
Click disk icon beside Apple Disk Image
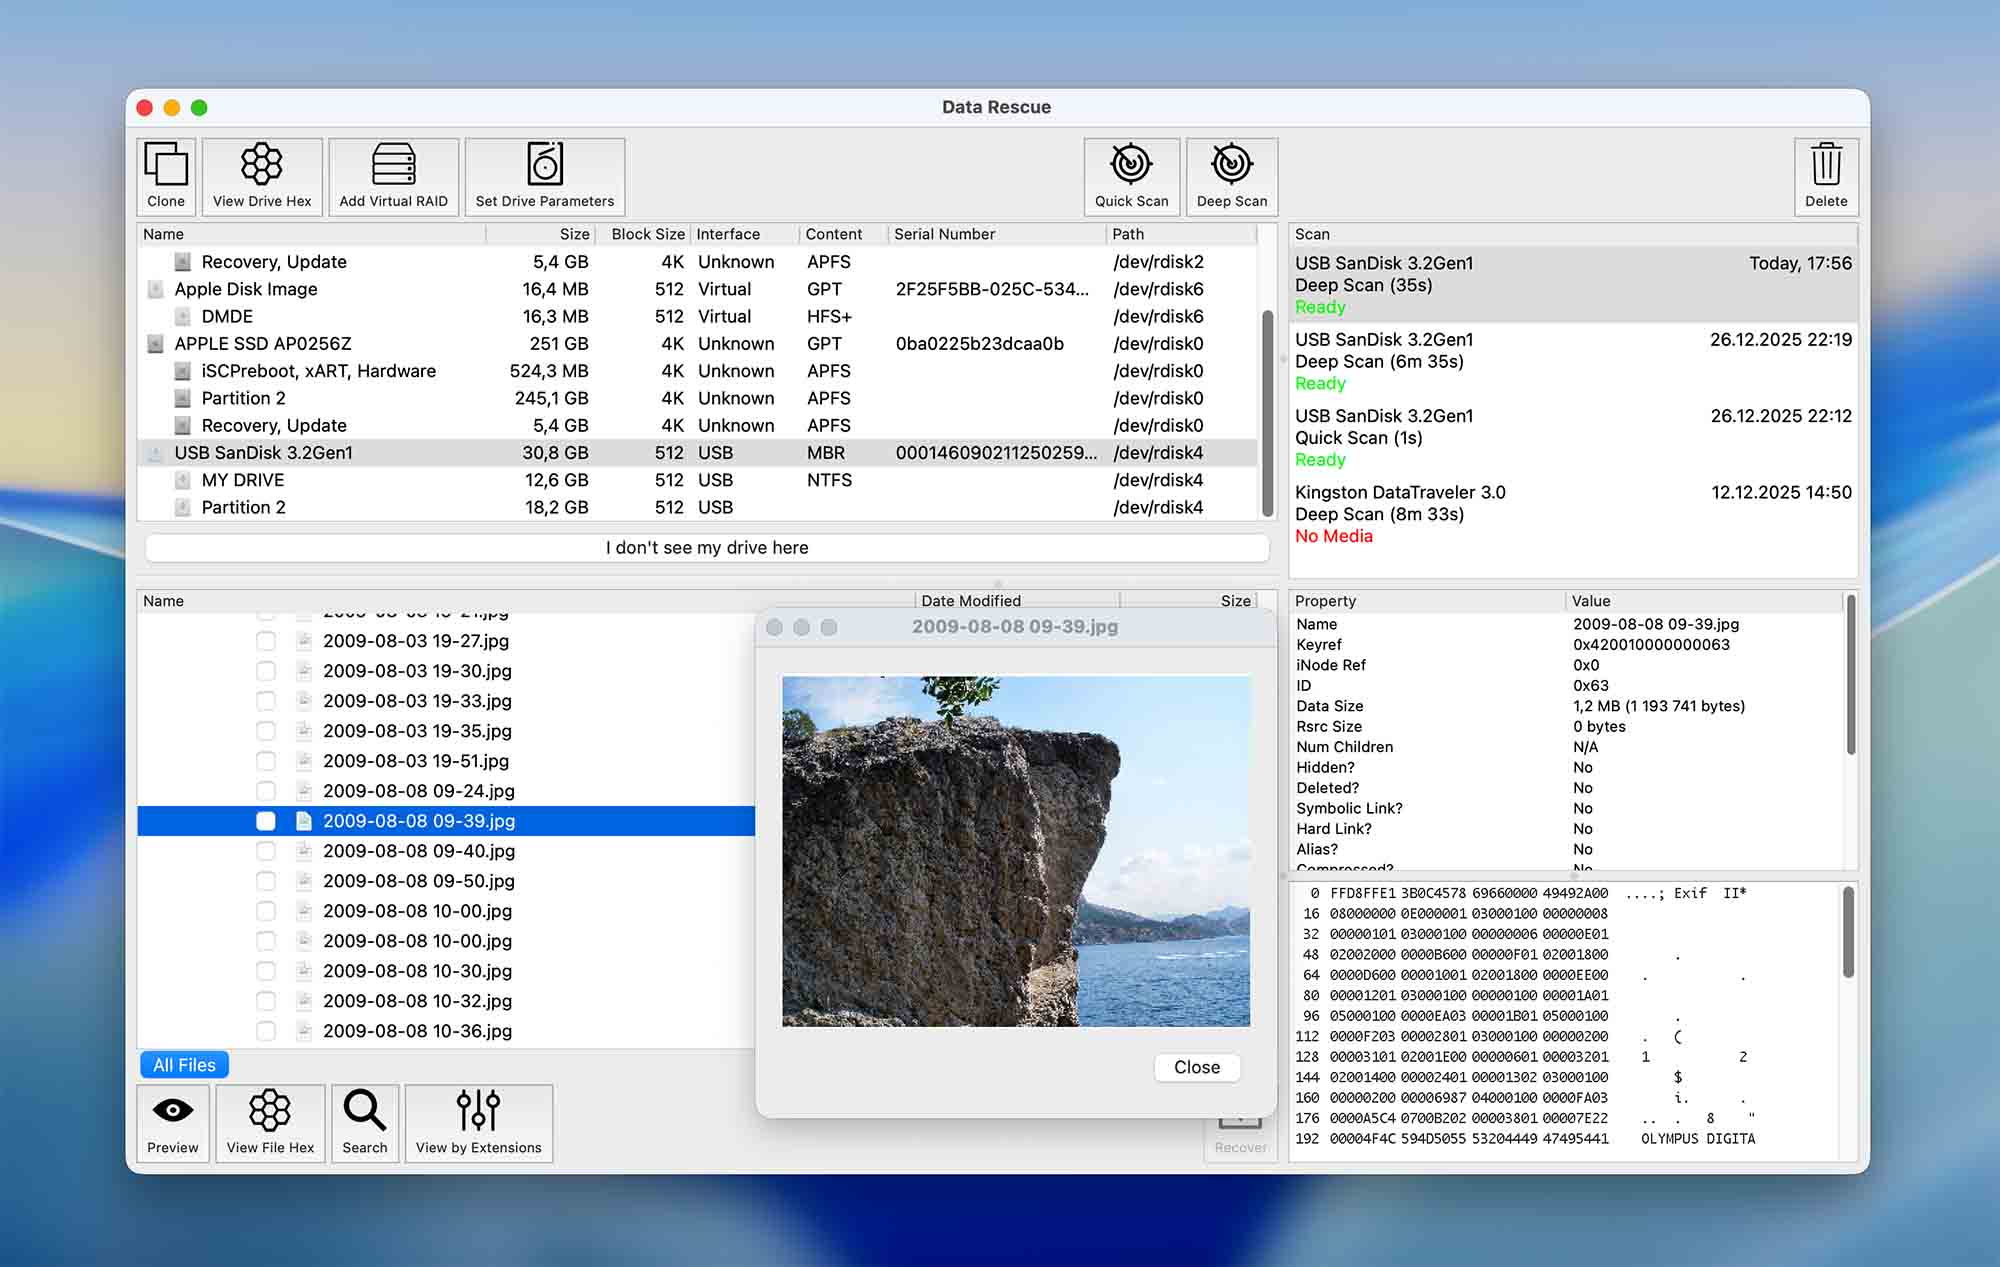[x=155, y=289]
